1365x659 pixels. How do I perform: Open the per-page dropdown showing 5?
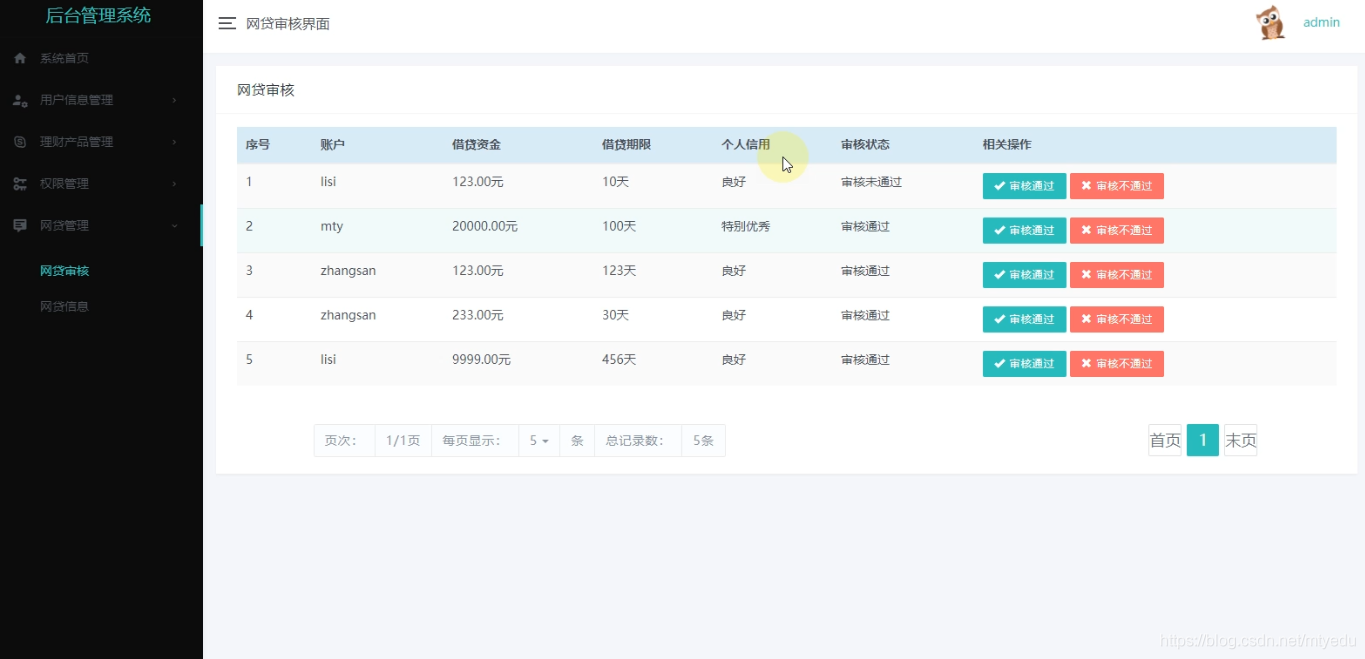pyautogui.click(x=538, y=440)
